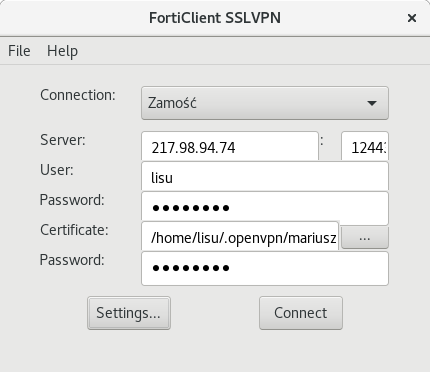This screenshot has height=372, width=430.
Task: Open the File menu
Action: [x=19, y=51]
